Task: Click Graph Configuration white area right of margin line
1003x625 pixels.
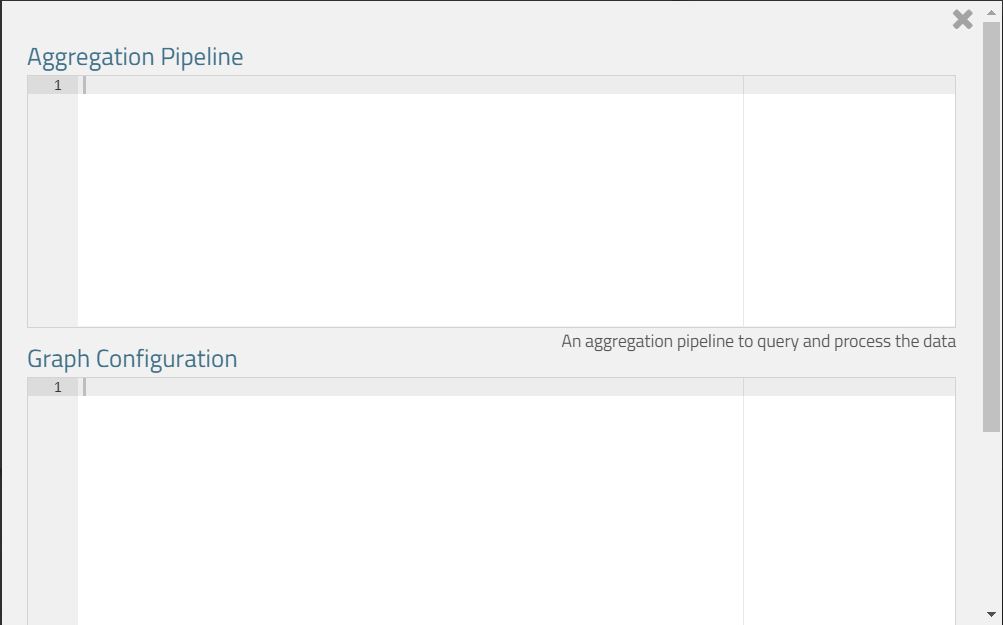Action: pos(849,510)
